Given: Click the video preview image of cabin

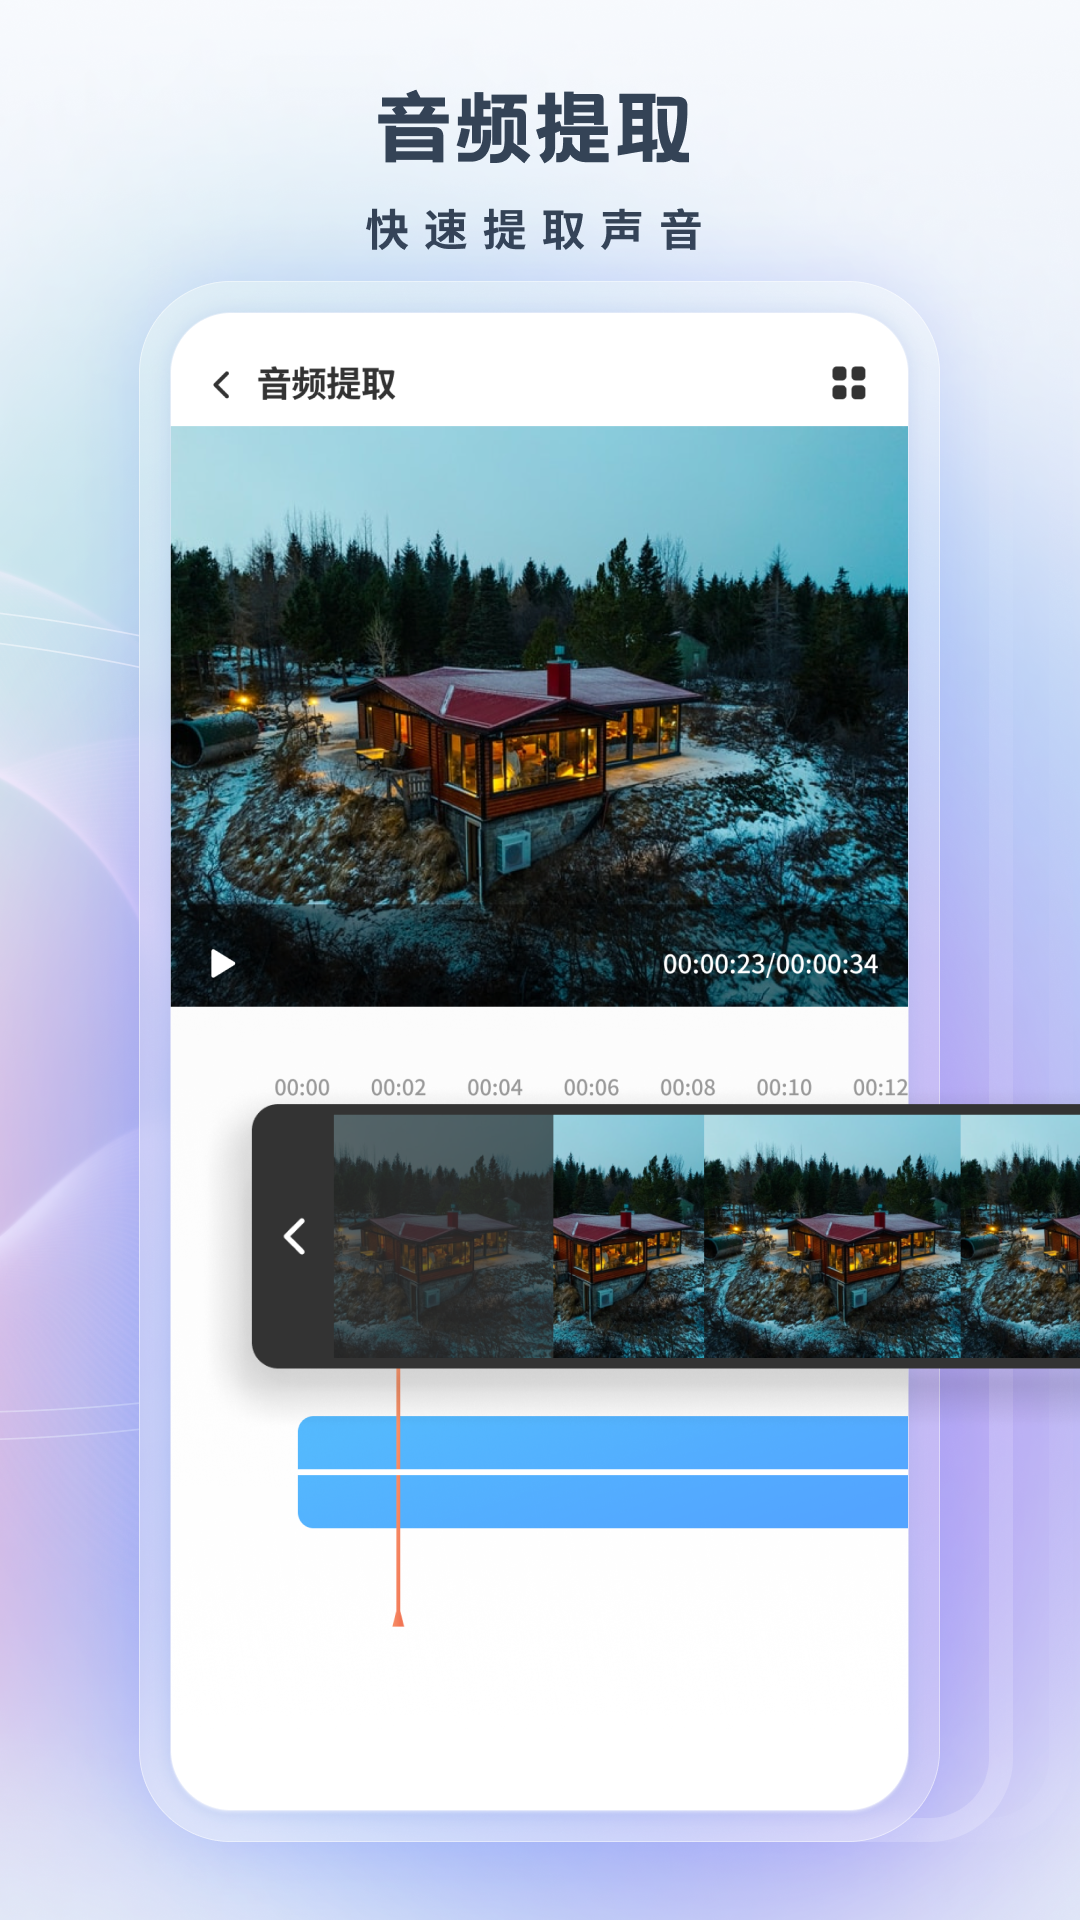Looking at the screenshot, I should [x=539, y=716].
